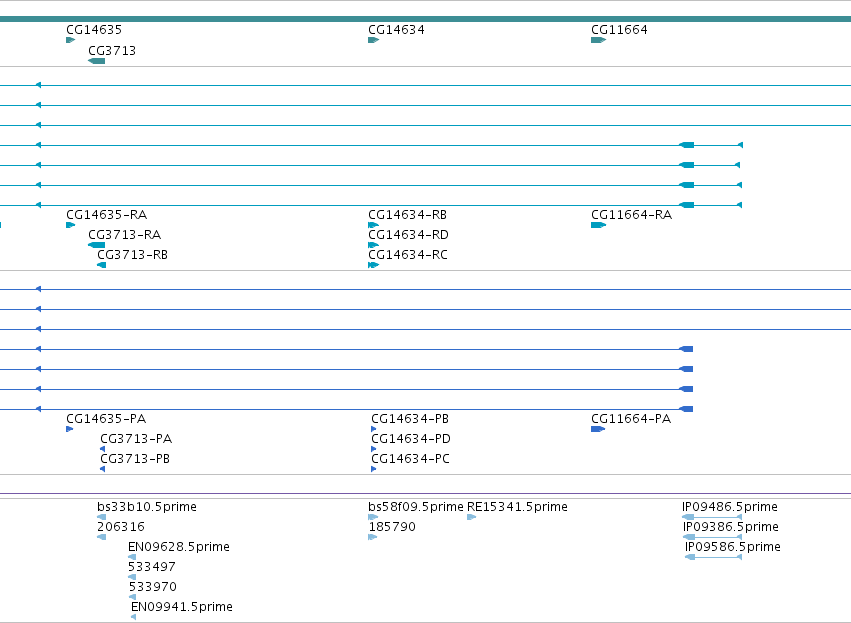Click the CG11664 gene label

pos(619,30)
